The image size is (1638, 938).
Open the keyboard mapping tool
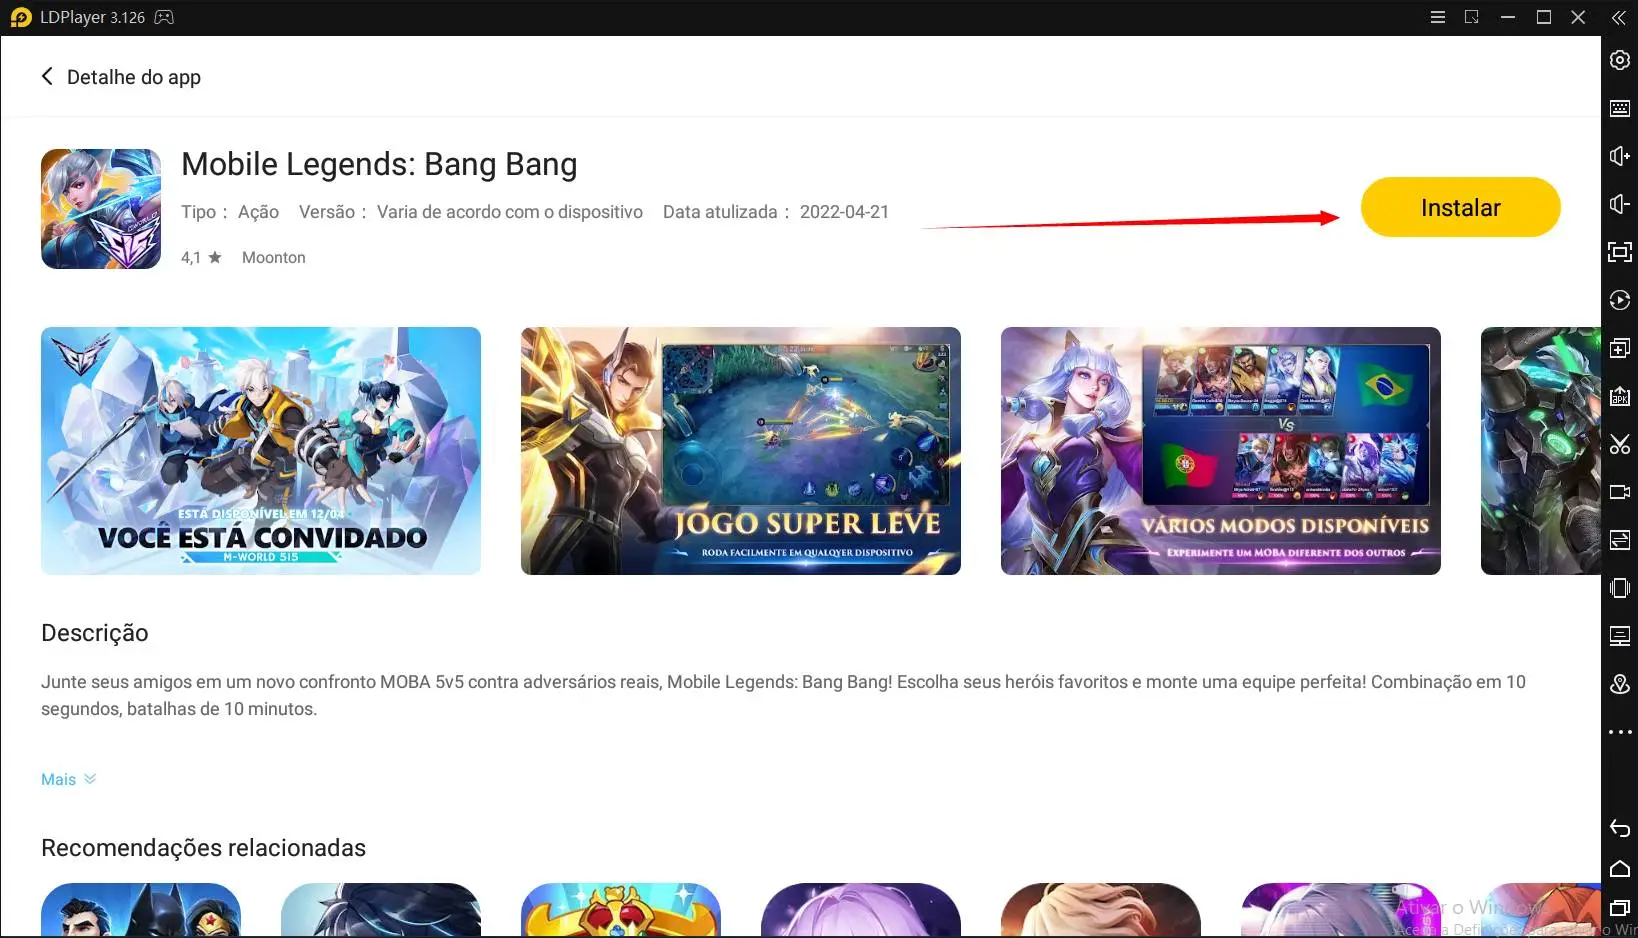(1620, 108)
